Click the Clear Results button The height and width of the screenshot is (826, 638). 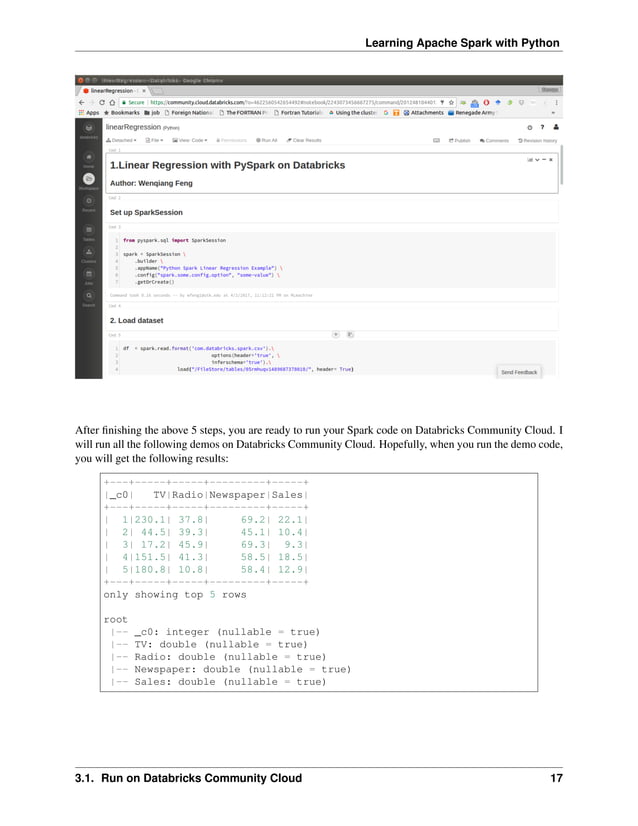tap(304, 141)
